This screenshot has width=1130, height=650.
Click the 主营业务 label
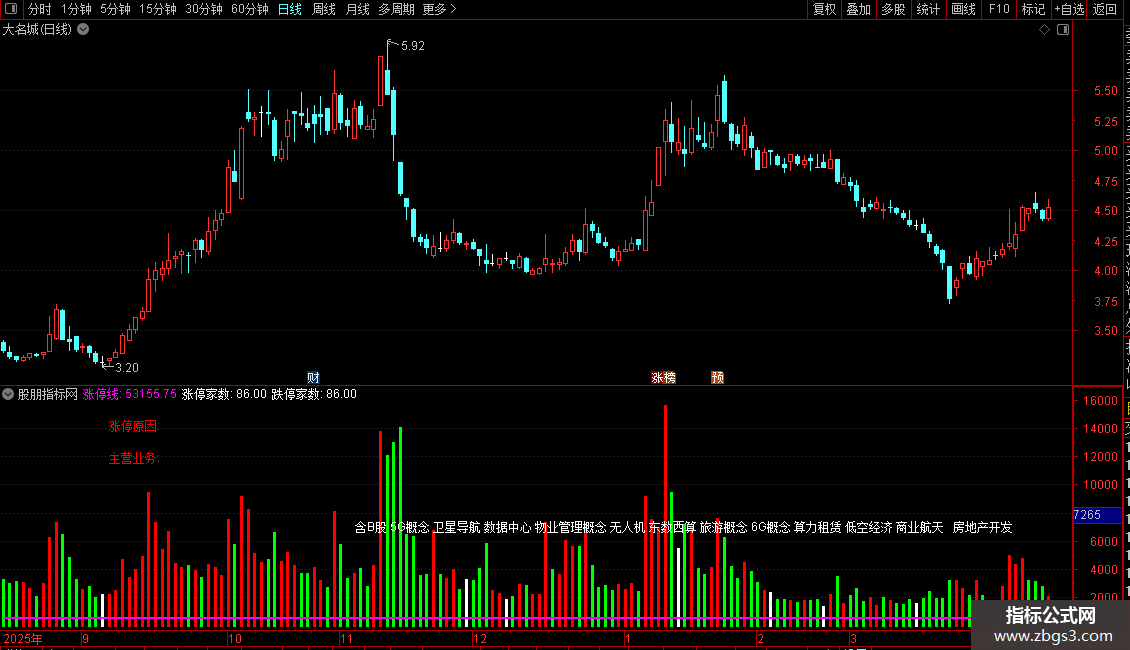point(133,458)
